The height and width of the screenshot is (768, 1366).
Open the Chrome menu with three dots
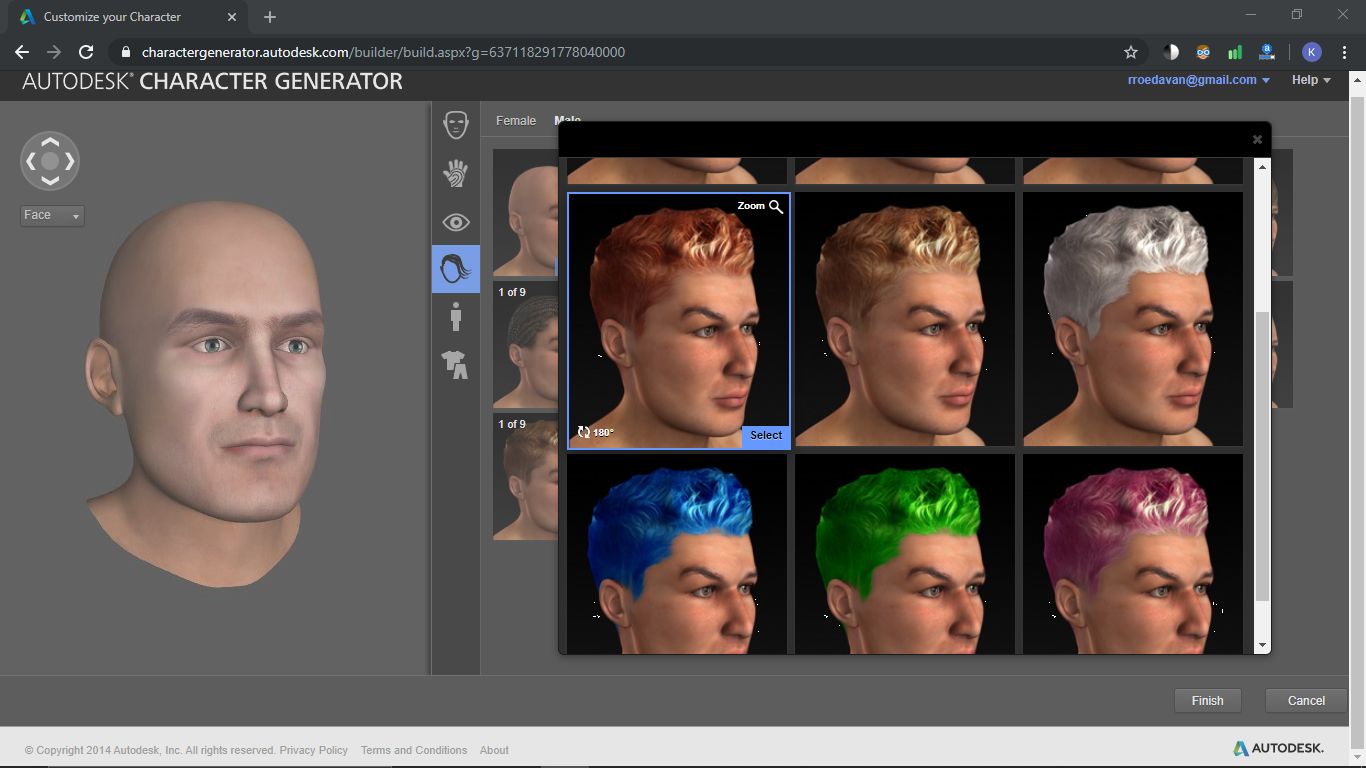[1345, 52]
